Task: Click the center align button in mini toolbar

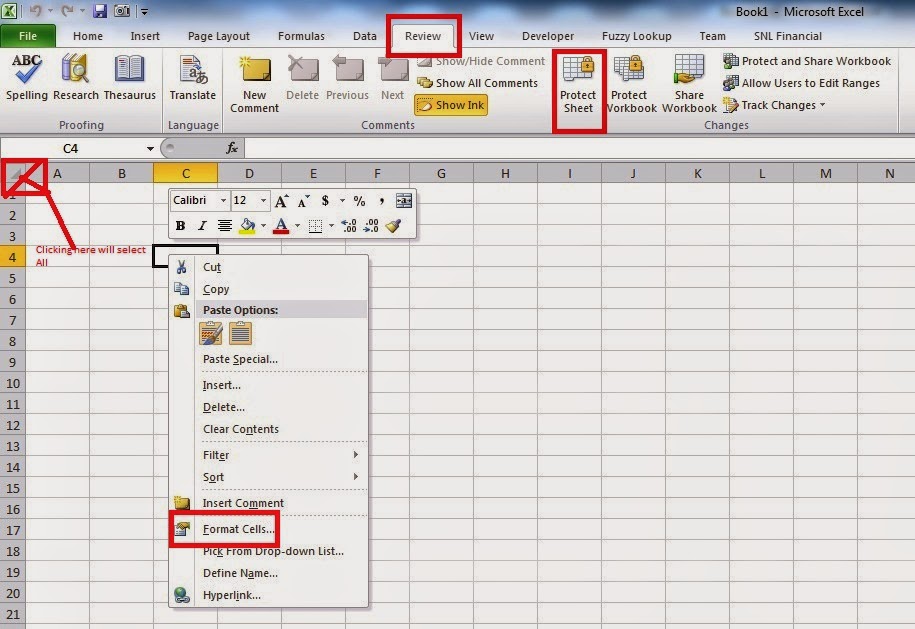Action: coord(225,226)
